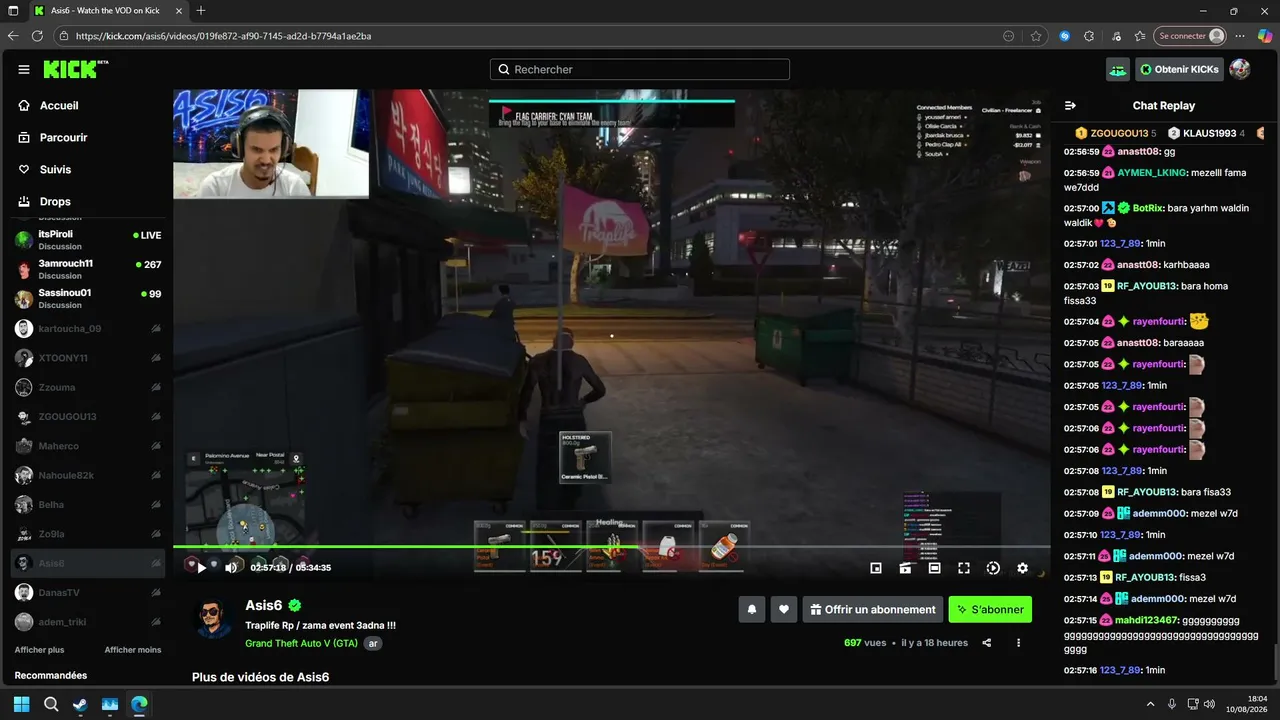This screenshot has width=1280, height=720.
Task: Open Shazam extension icon
Action: pyautogui.click(x=1065, y=36)
